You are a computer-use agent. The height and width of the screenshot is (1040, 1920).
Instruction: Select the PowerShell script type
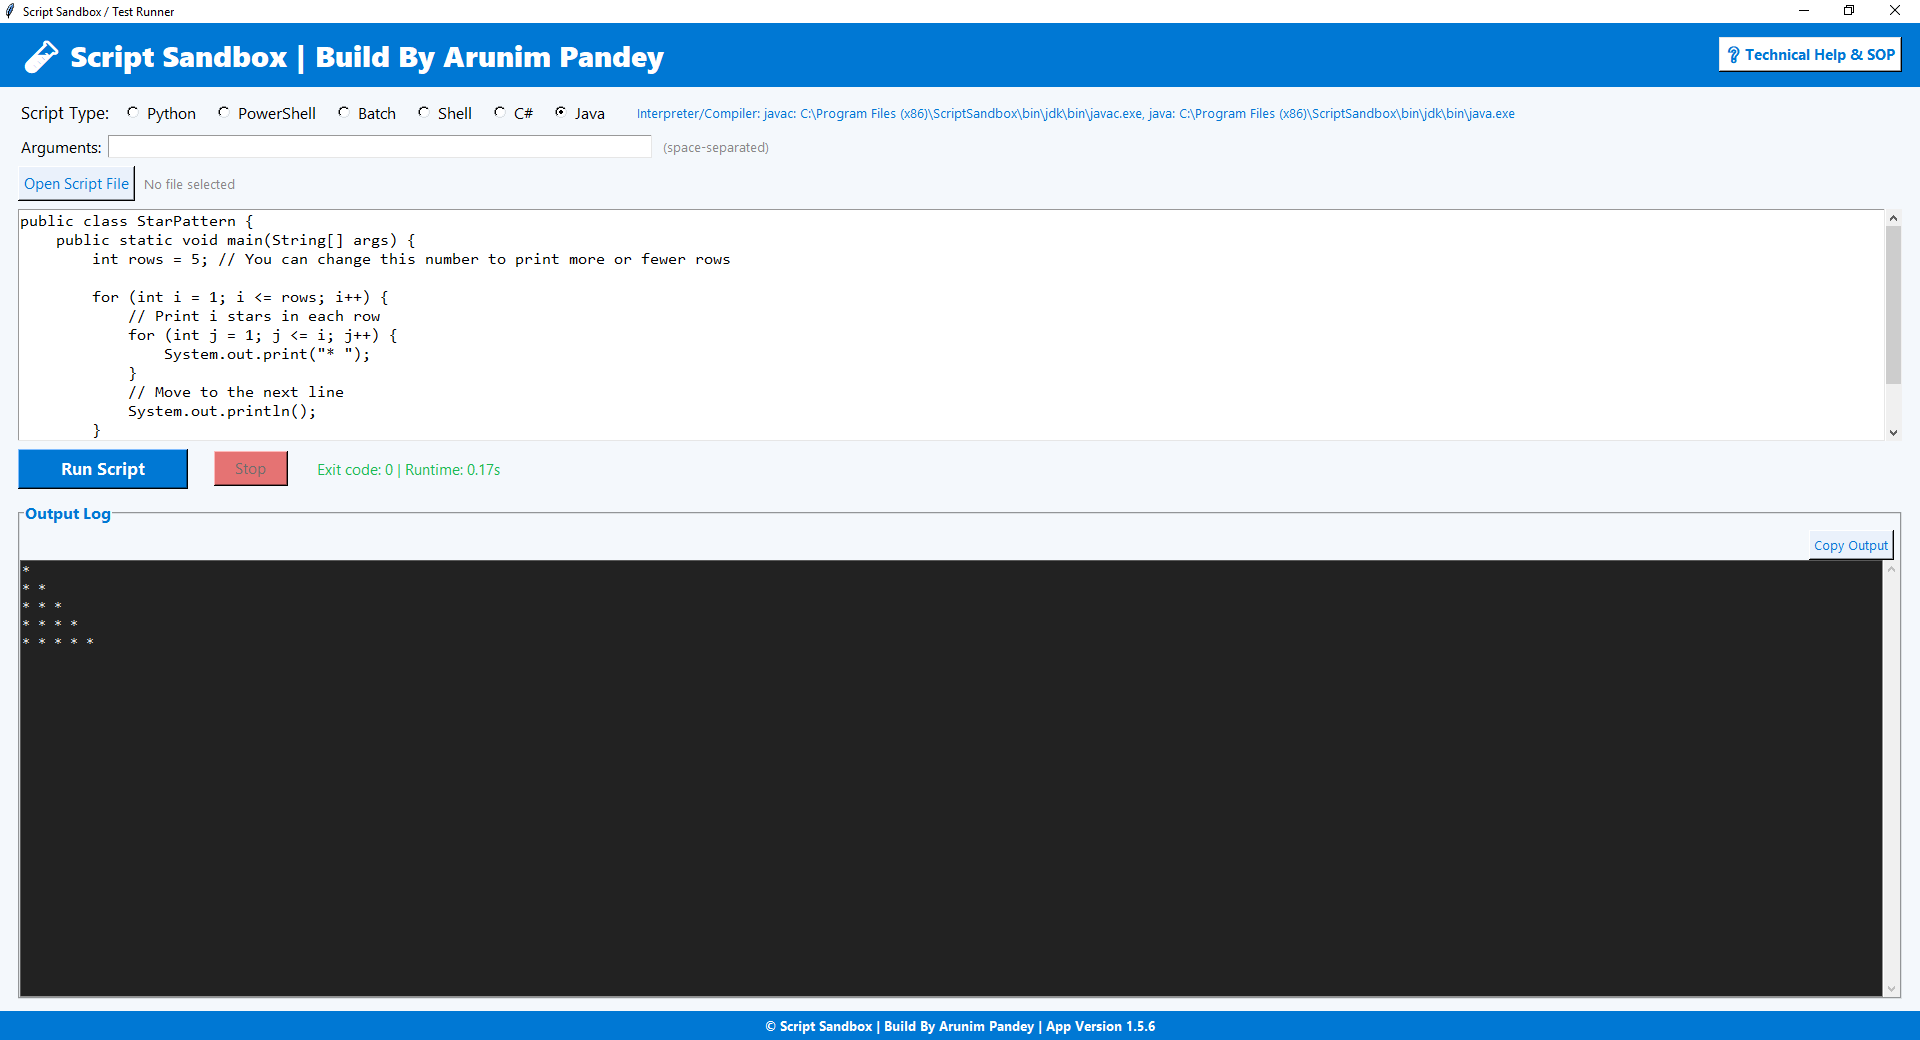tap(224, 113)
